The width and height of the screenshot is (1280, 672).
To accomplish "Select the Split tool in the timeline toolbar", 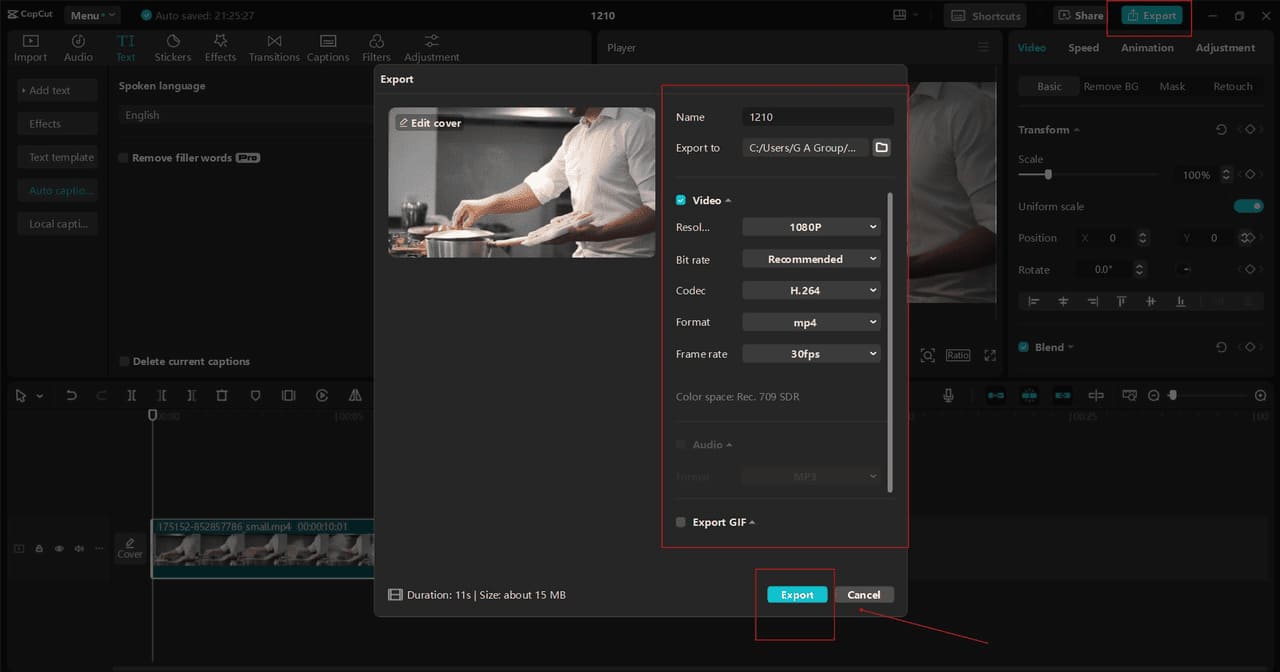I will pos(131,395).
